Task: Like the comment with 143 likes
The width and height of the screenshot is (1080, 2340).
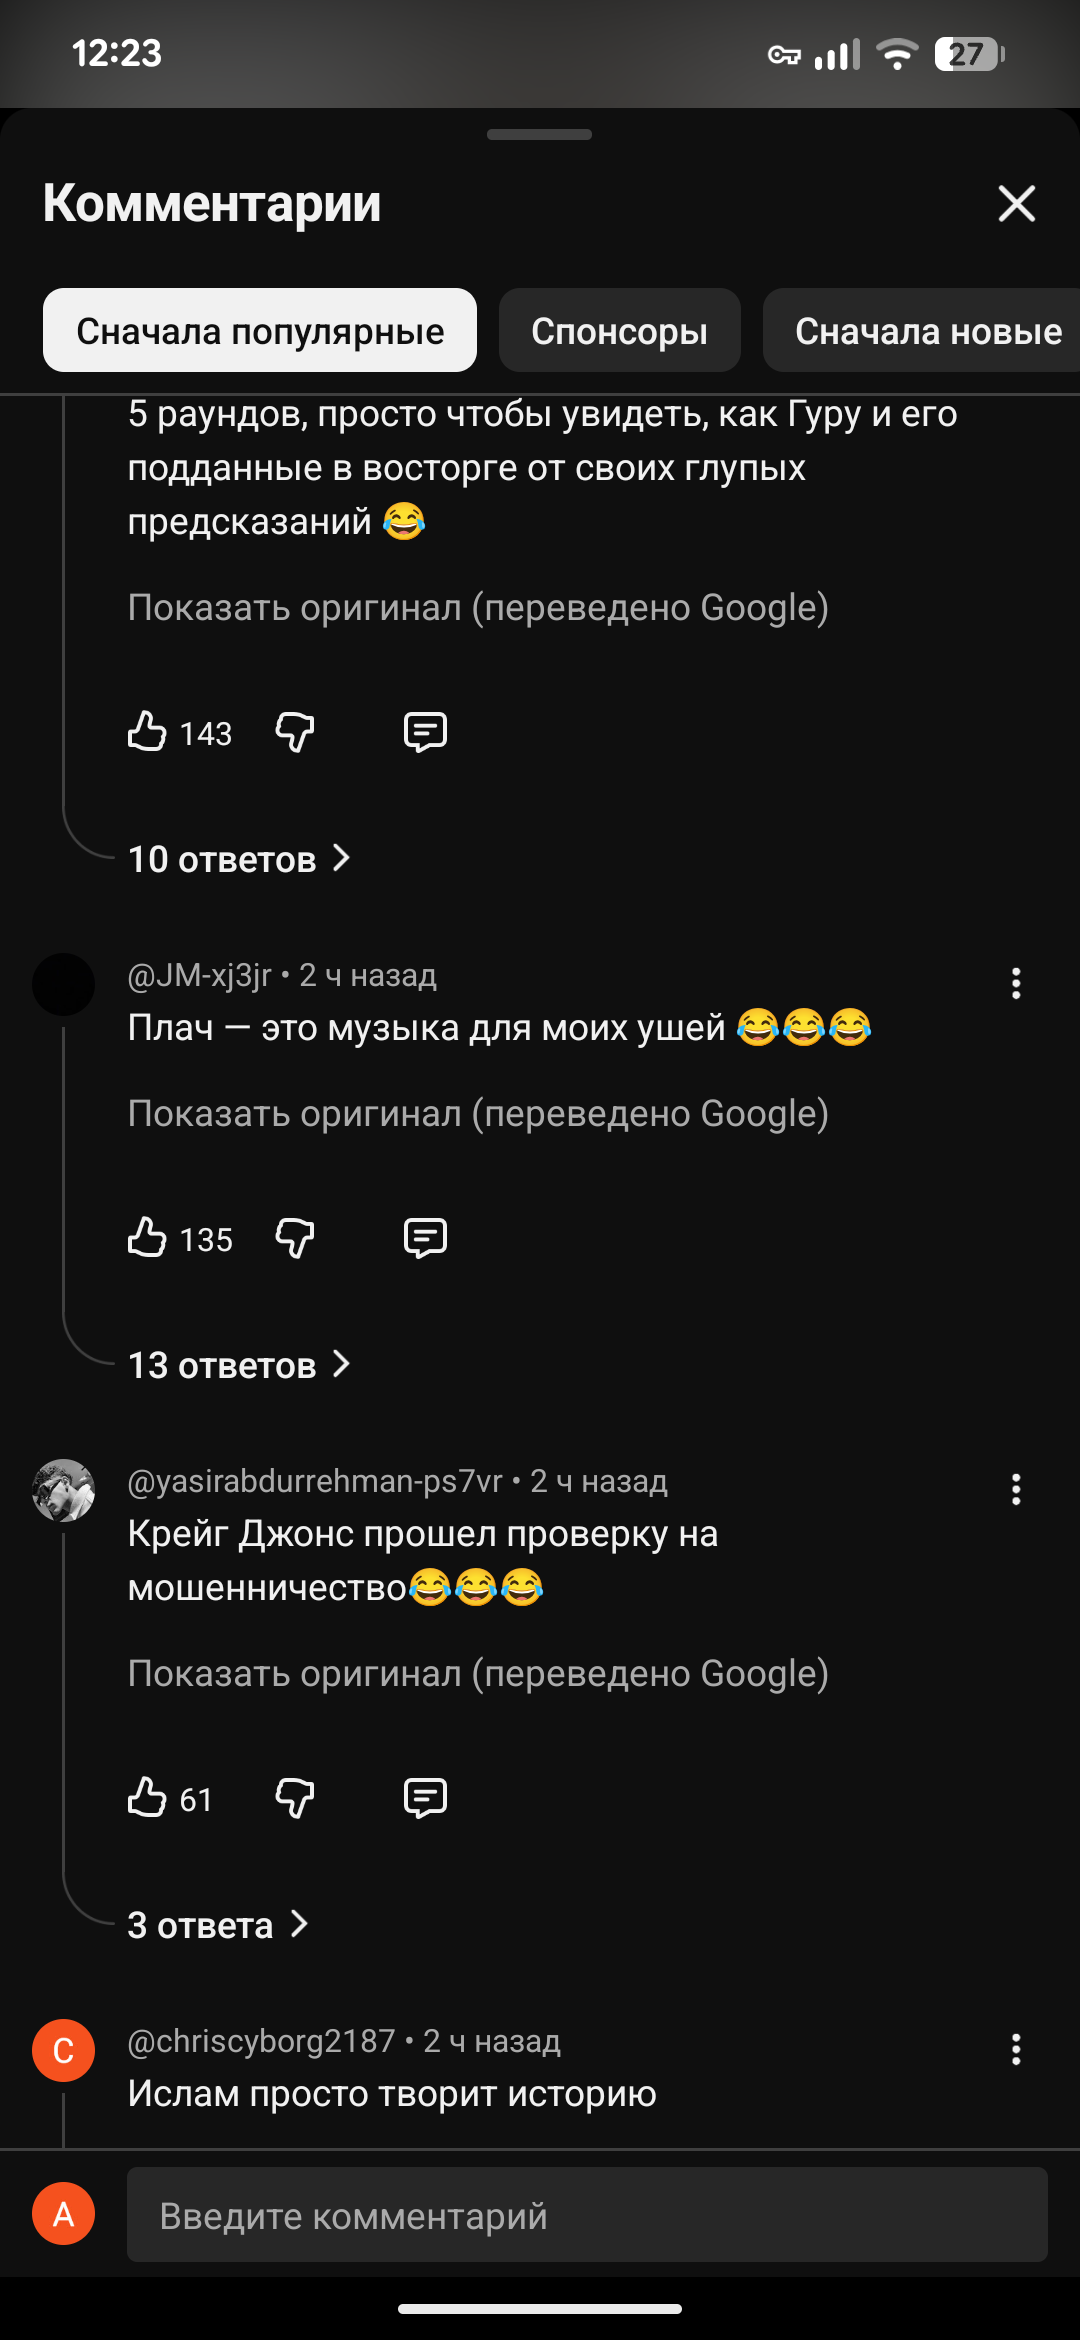Action: (147, 732)
